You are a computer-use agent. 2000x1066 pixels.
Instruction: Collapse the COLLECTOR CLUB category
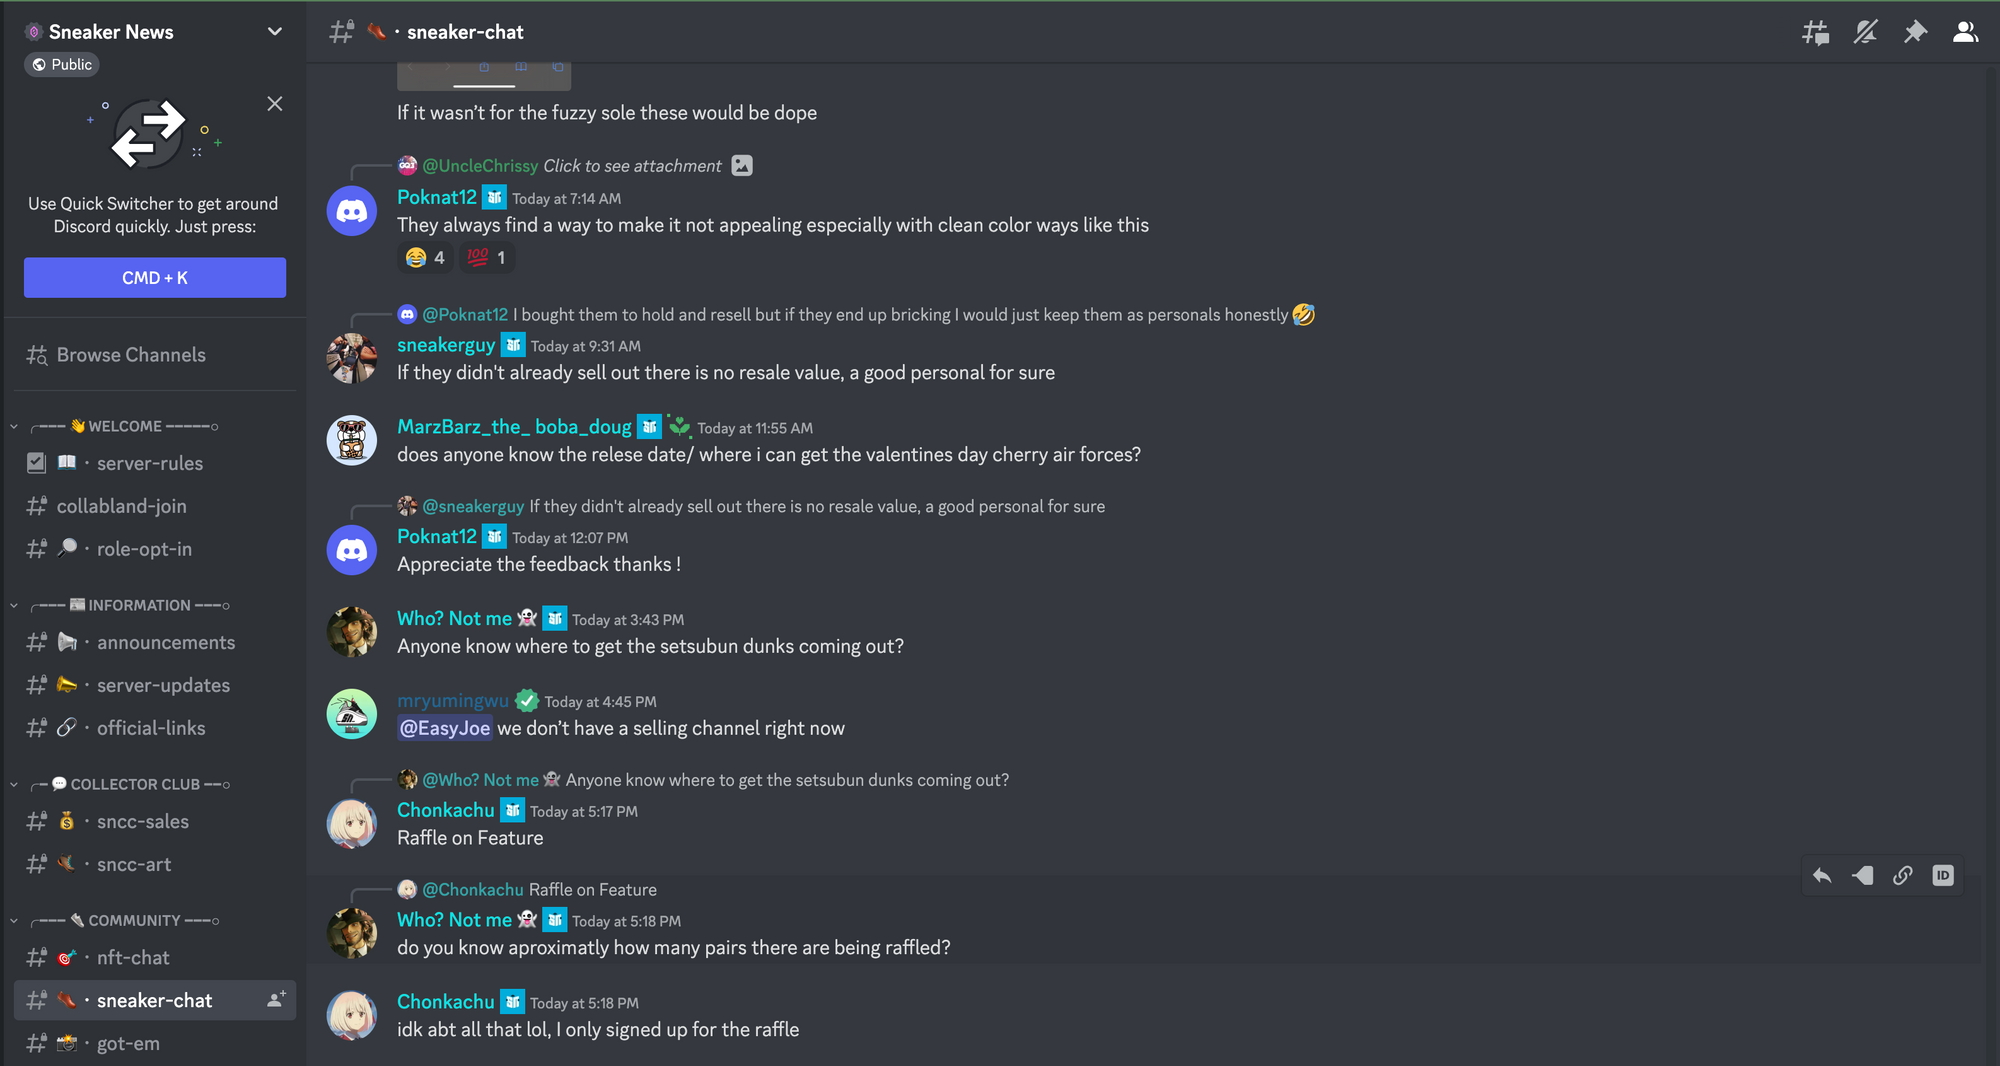[x=14, y=783]
